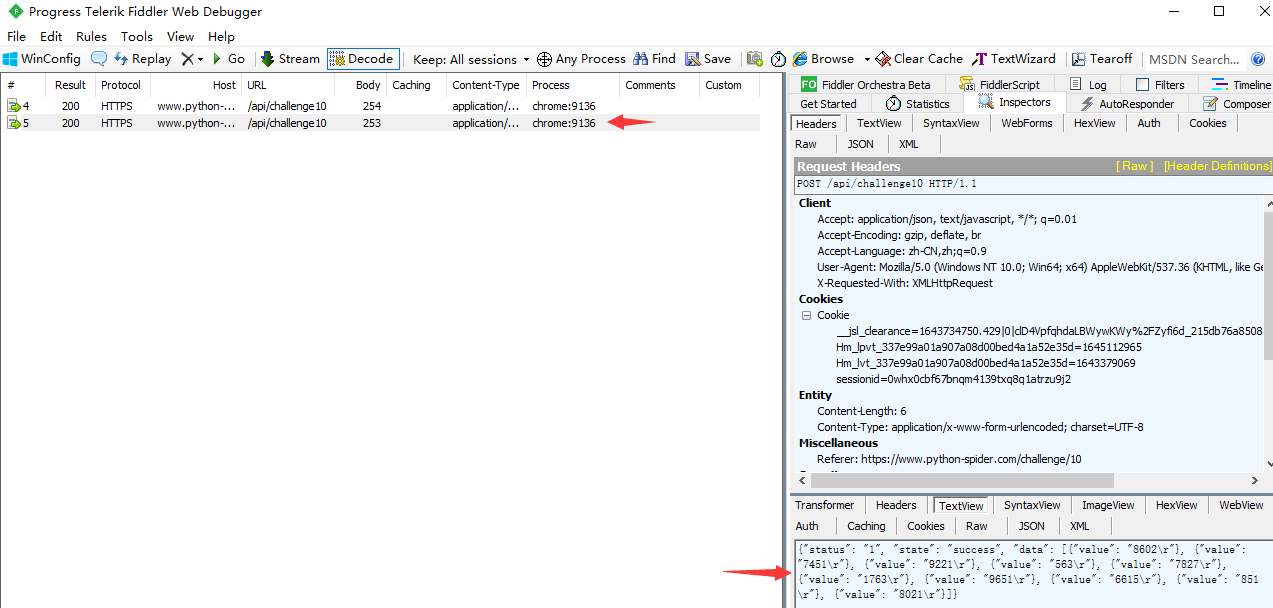Click the [Header Definitions] link
The height and width of the screenshot is (608, 1273).
pos(1217,166)
